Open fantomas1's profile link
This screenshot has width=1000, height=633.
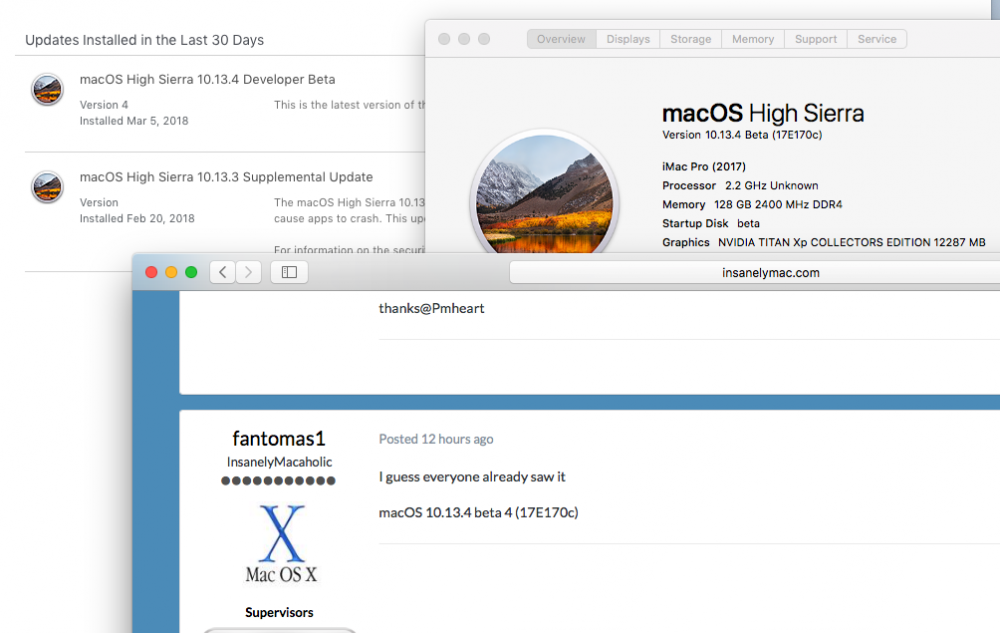(279, 439)
